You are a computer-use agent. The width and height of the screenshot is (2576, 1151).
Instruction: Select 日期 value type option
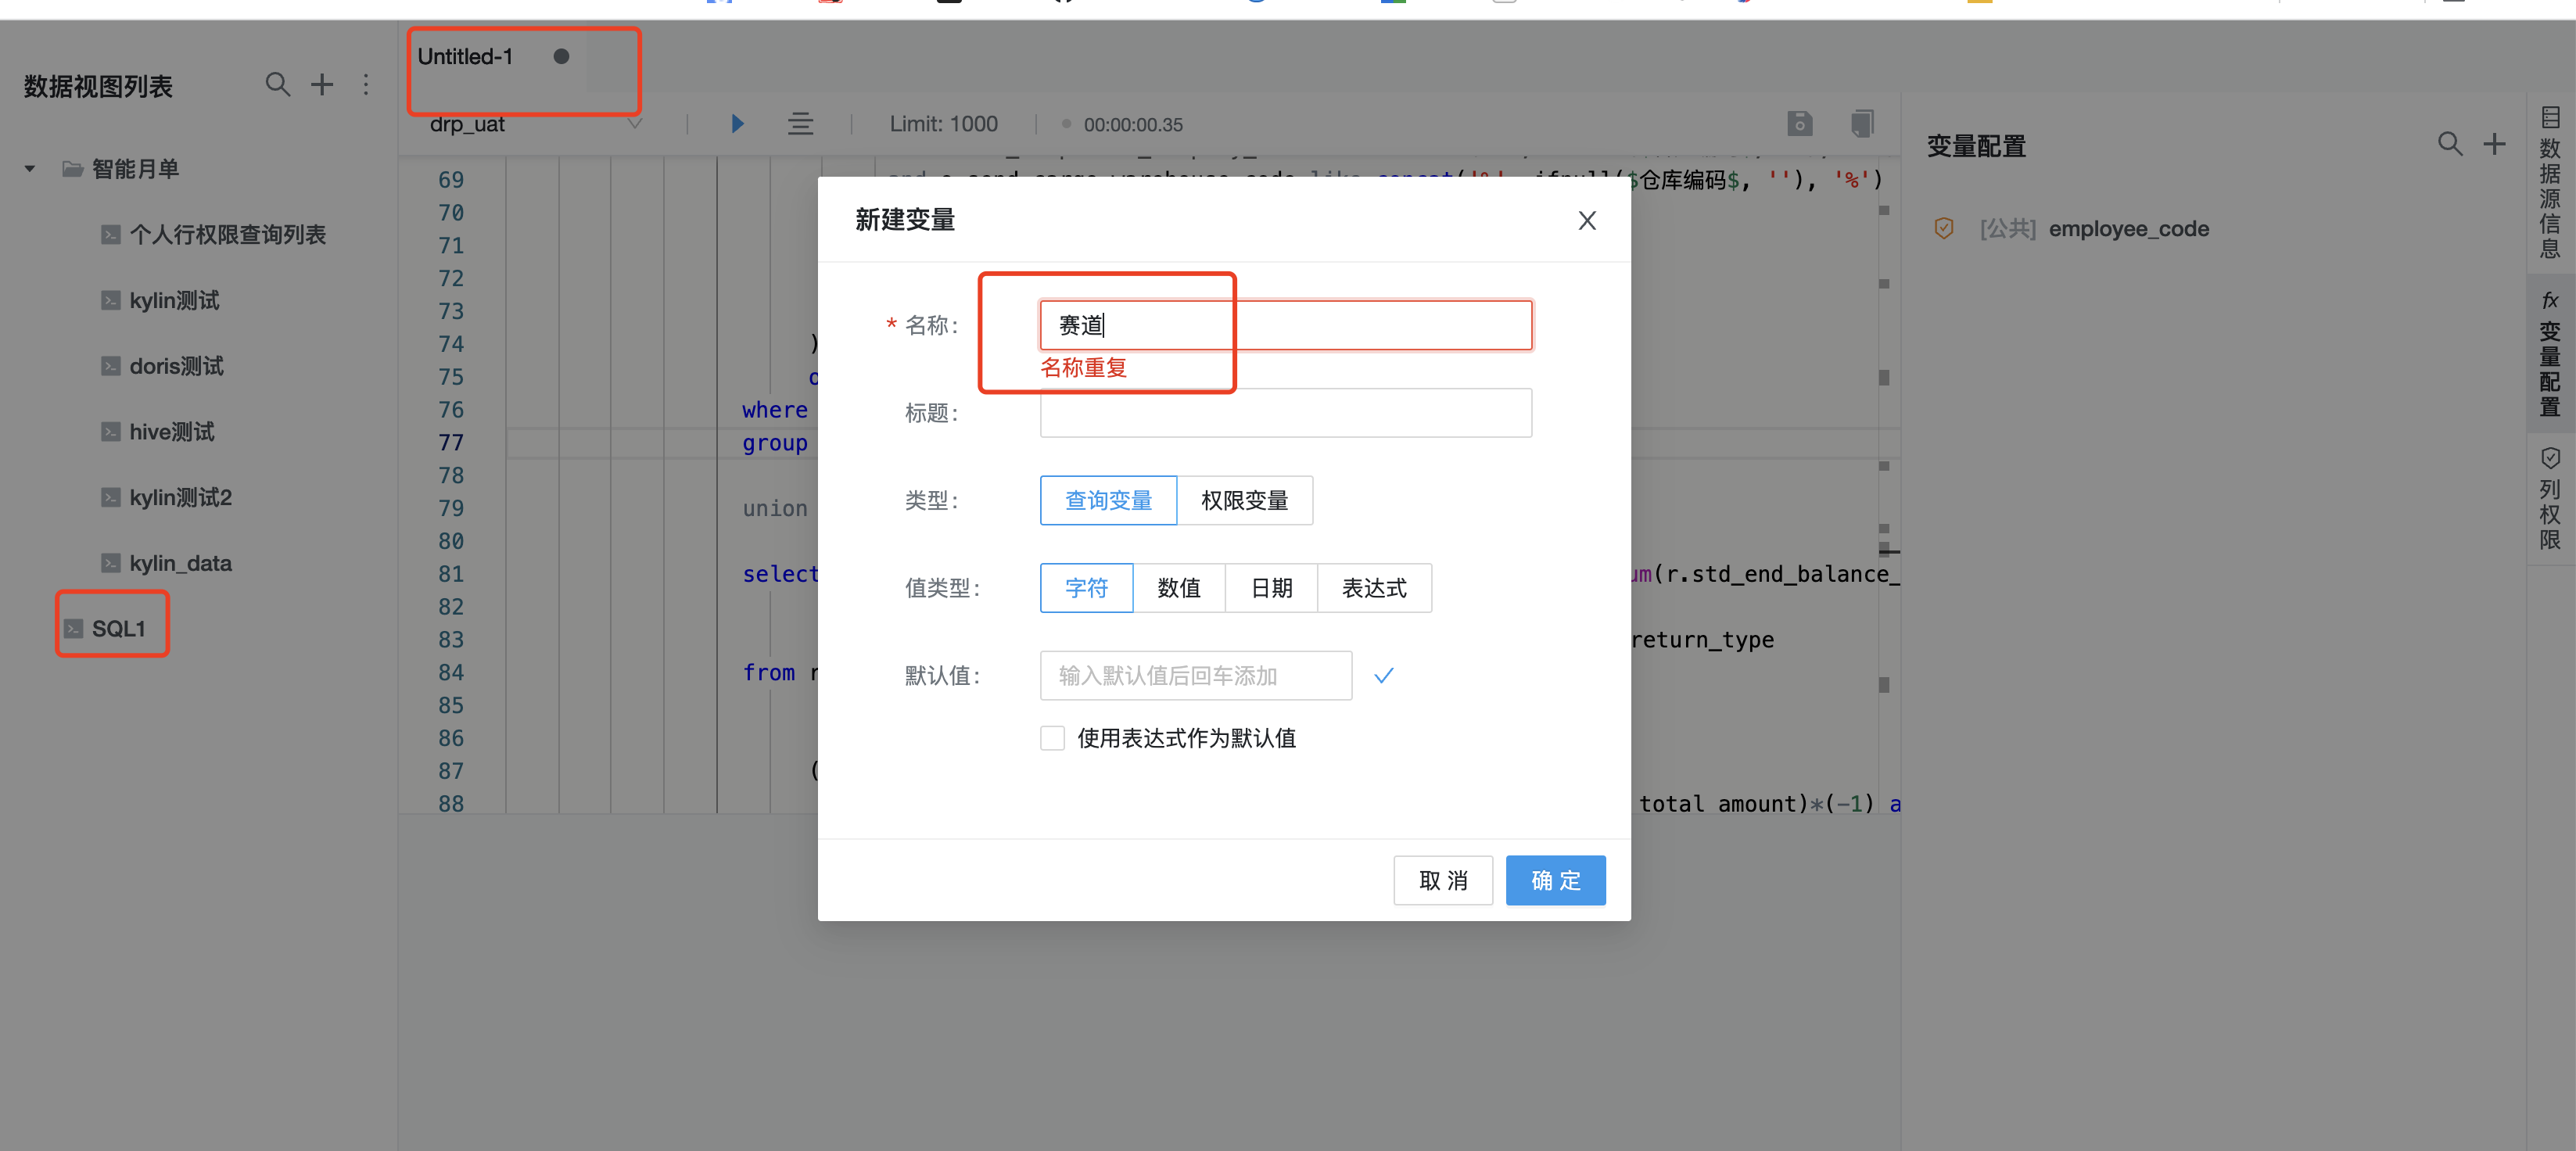point(1270,588)
